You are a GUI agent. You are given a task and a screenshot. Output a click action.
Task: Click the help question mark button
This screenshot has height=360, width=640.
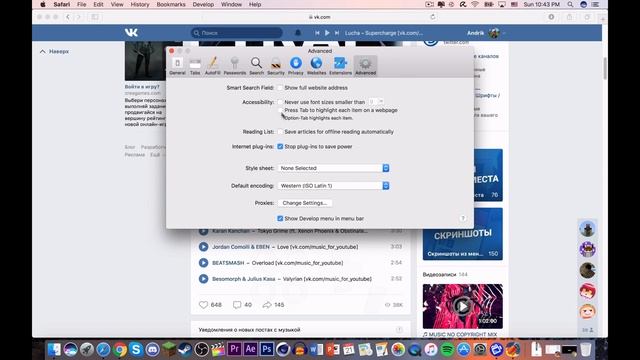click(462, 218)
